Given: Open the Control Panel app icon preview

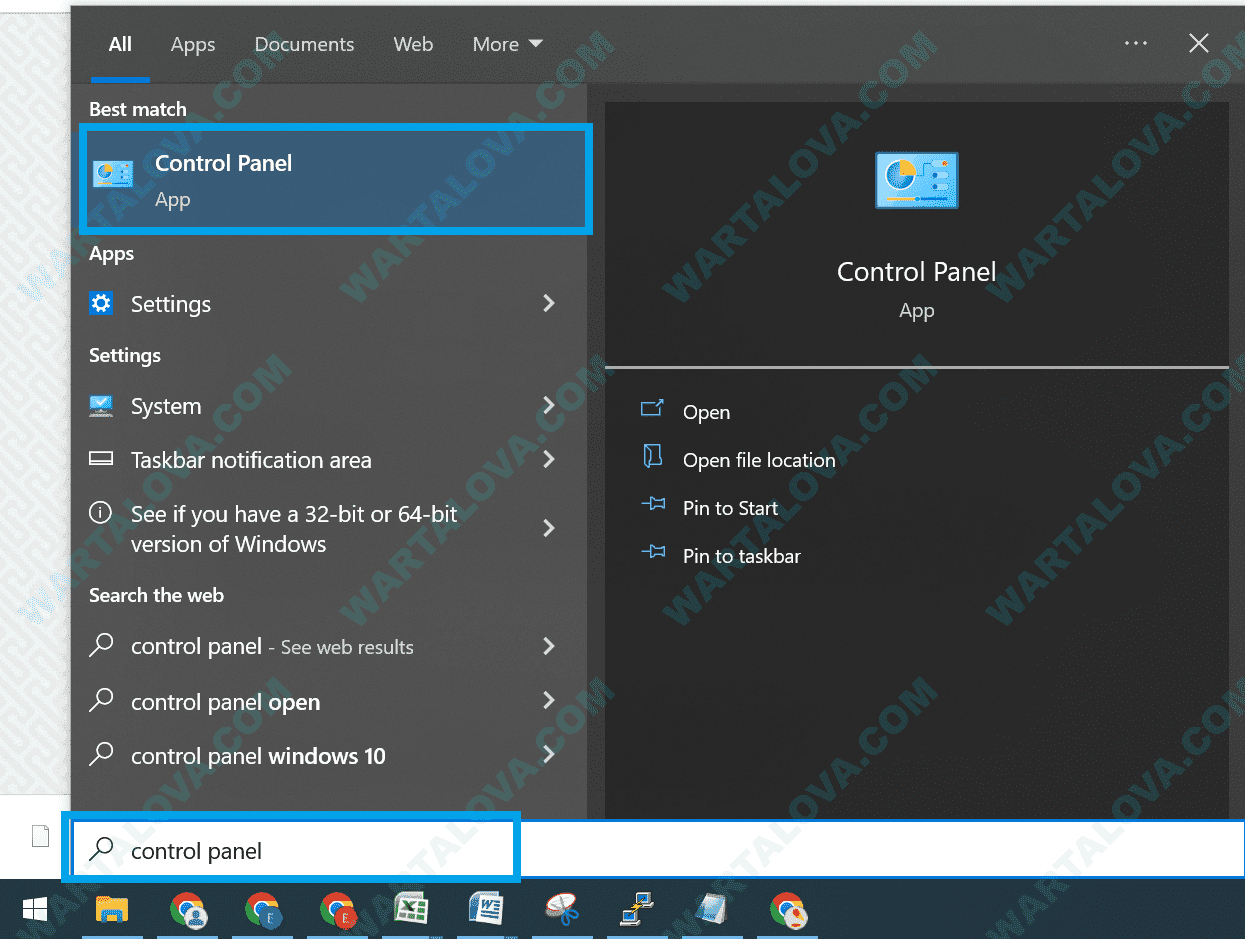Looking at the screenshot, I should (916, 180).
